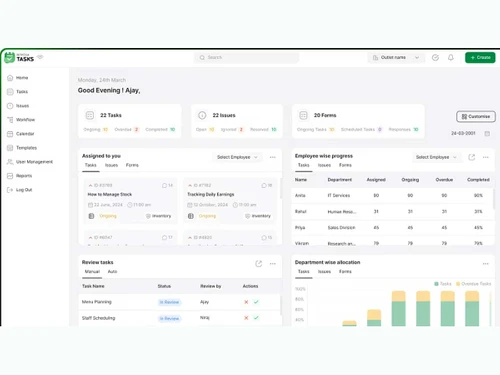Screen dimensions: 500x375
Task: Select Manual tab in Review tasks
Action: pyautogui.click(x=92, y=271)
